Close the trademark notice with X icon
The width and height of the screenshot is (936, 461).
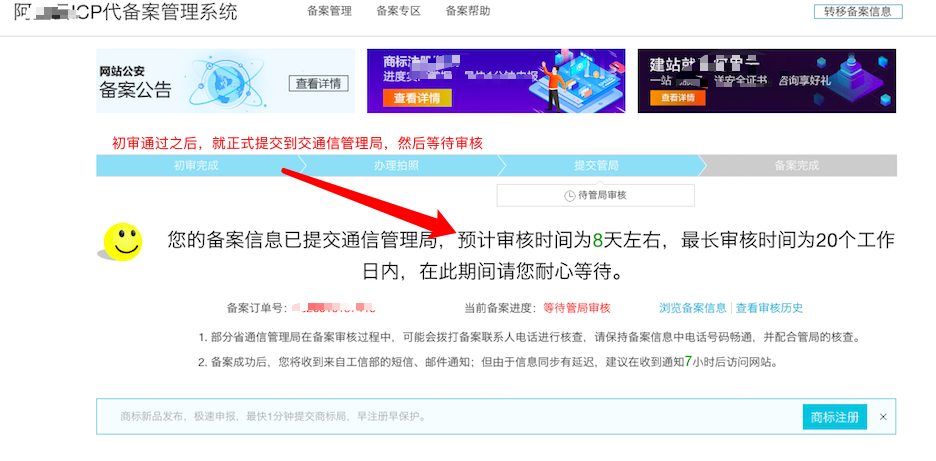tap(883, 417)
